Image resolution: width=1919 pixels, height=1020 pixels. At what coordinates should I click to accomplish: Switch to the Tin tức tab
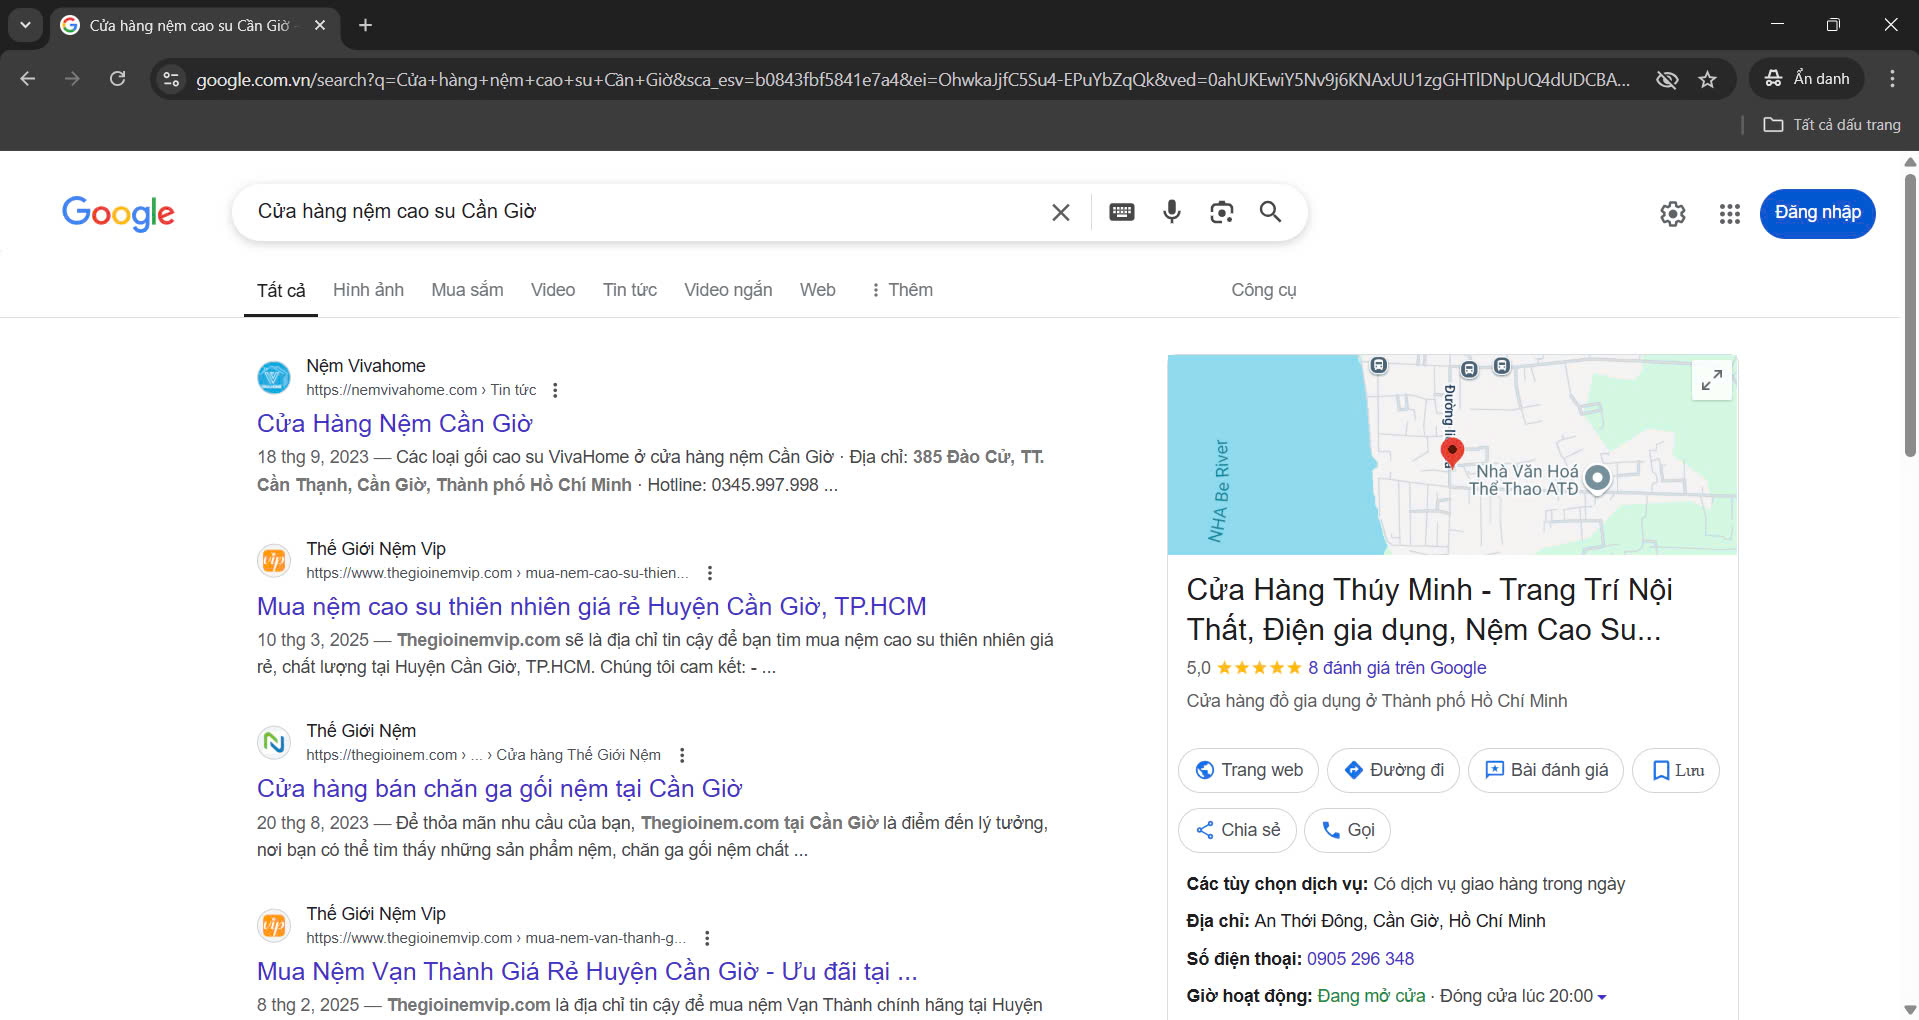630,290
